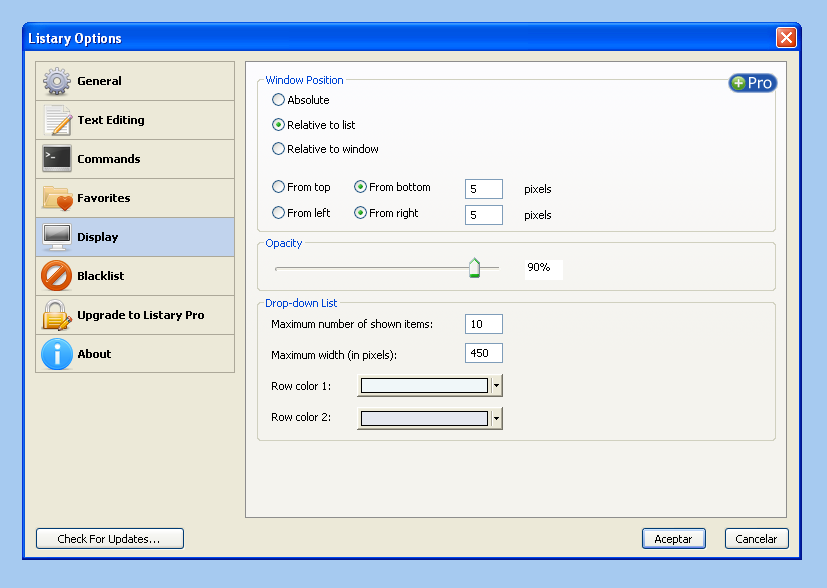The width and height of the screenshot is (827, 588).
Task: Select From top radio button
Action: [x=278, y=187]
